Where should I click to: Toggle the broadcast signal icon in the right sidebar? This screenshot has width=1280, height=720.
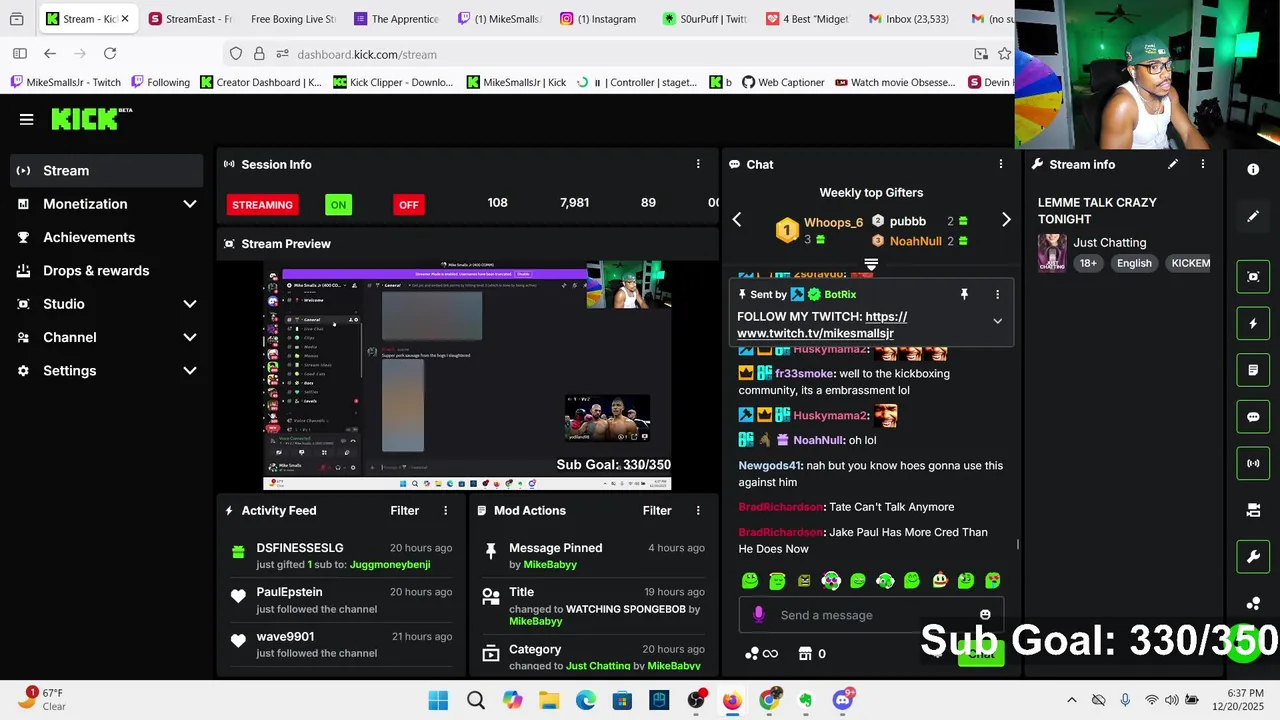(x=1253, y=463)
